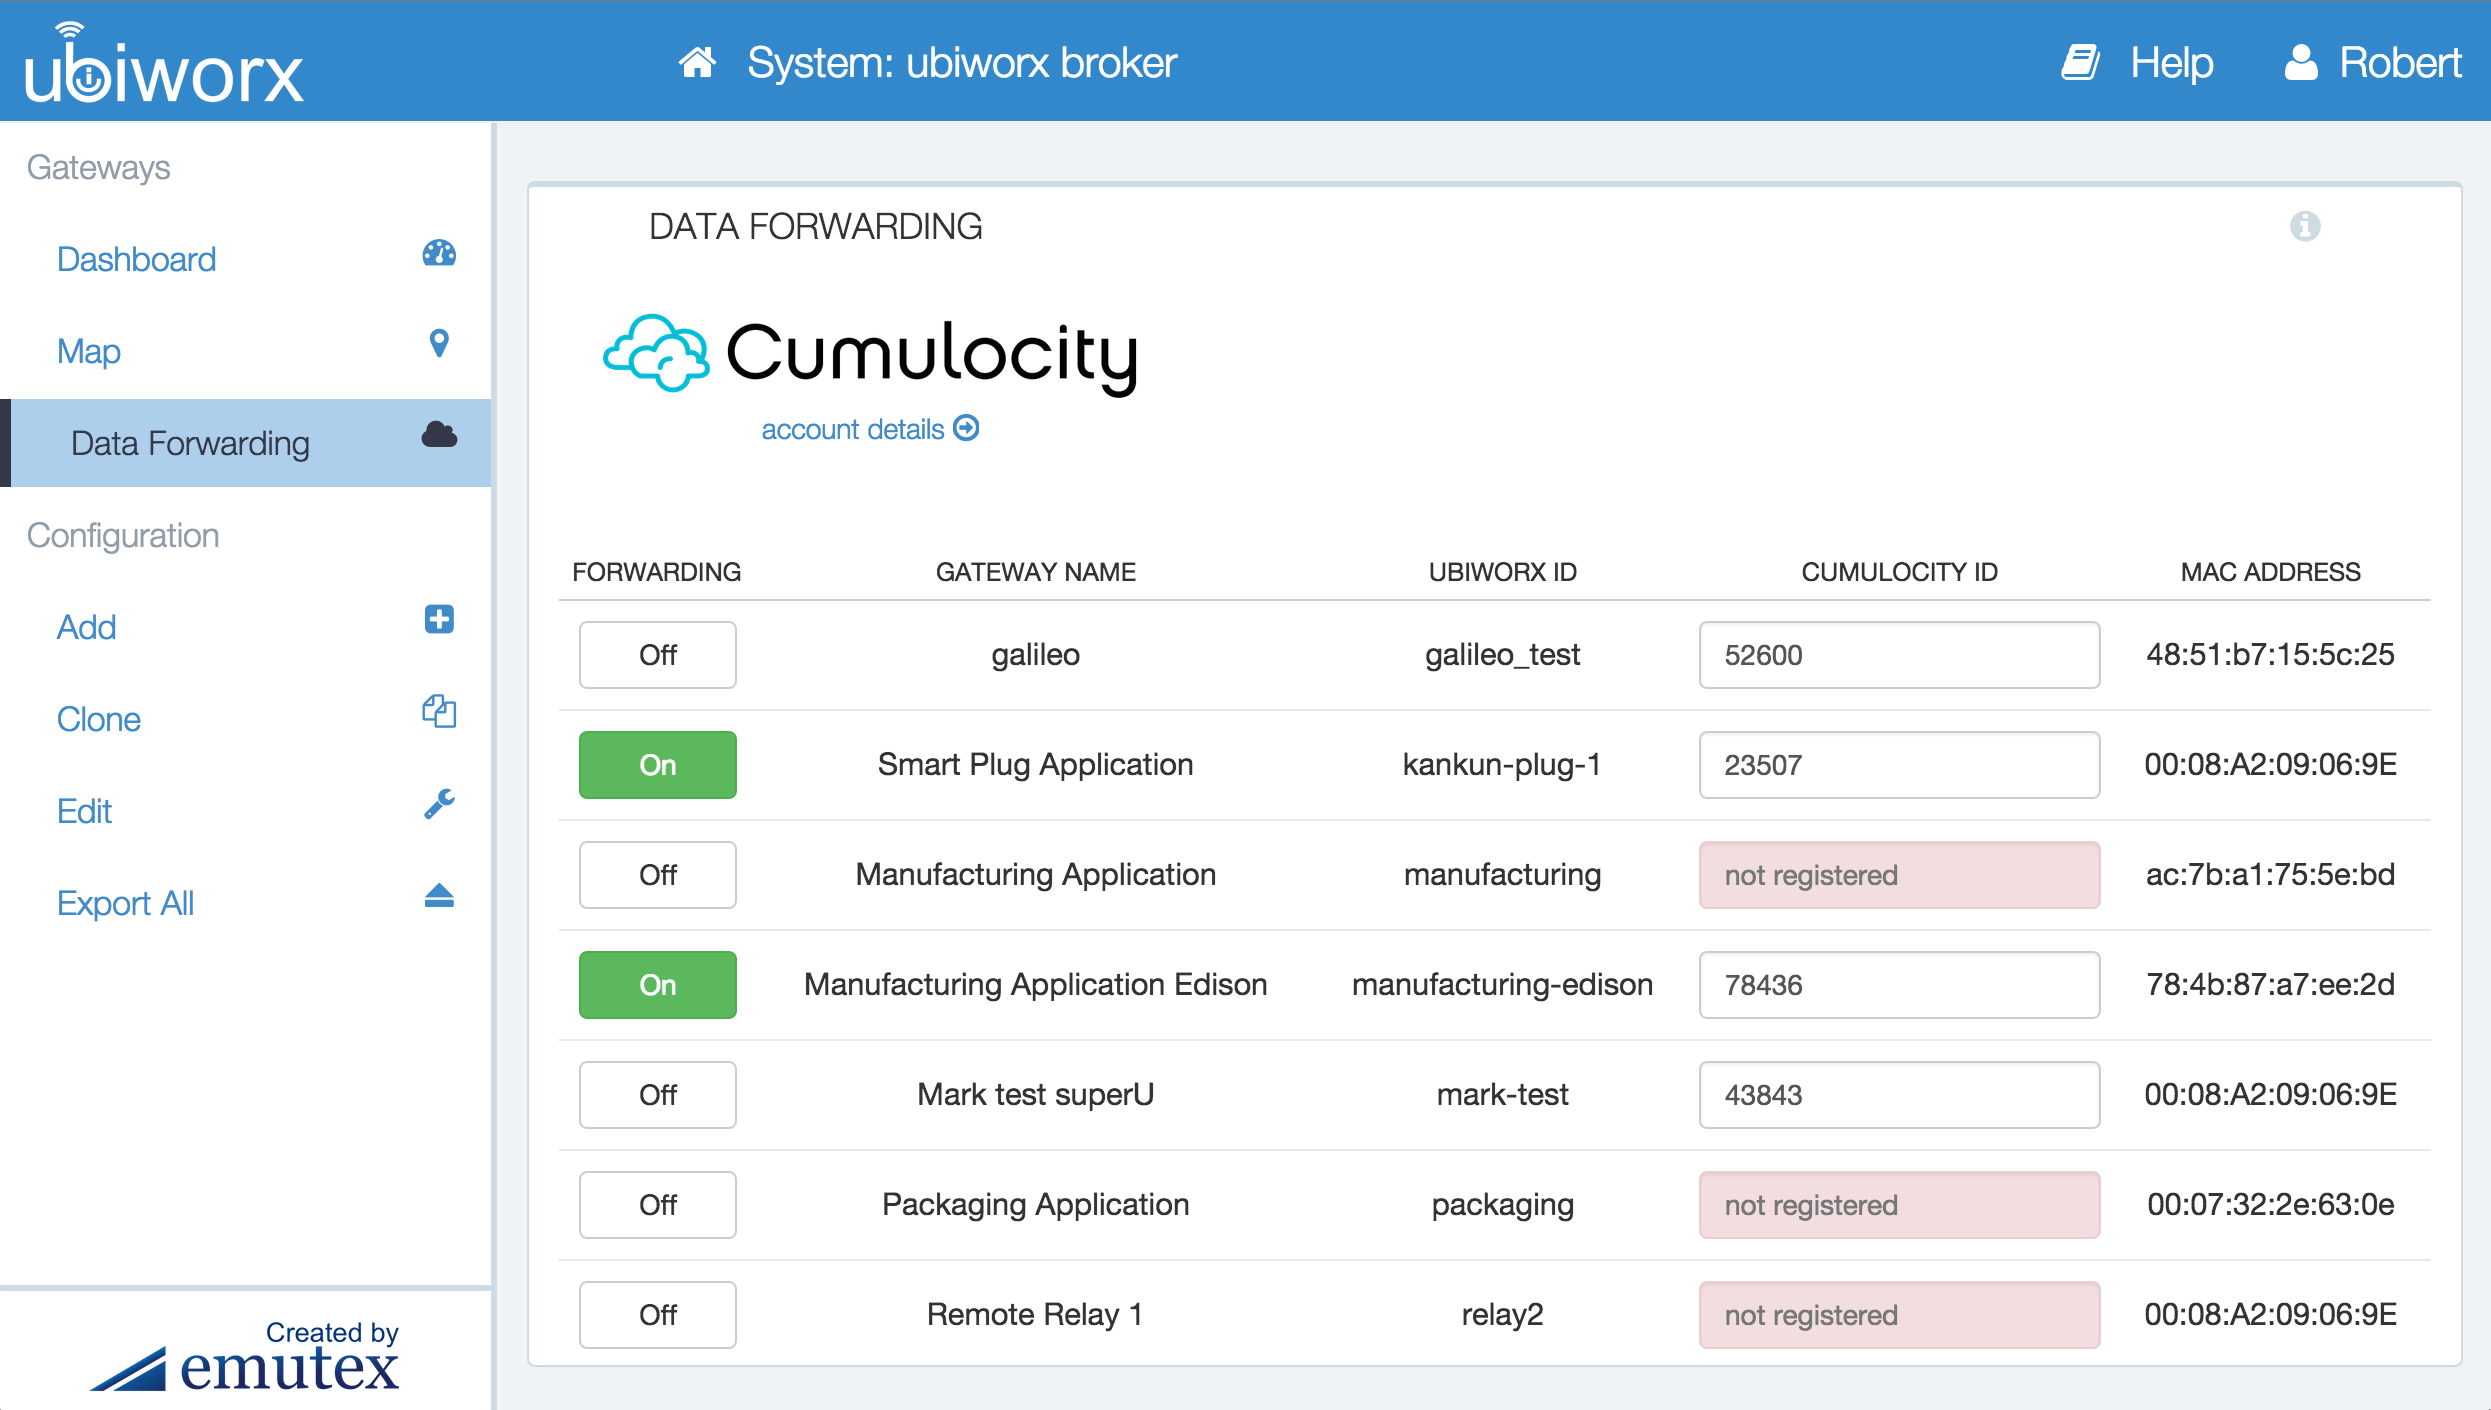Open the Dashboard menu item
The image size is (2491, 1410).
coord(136,259)
